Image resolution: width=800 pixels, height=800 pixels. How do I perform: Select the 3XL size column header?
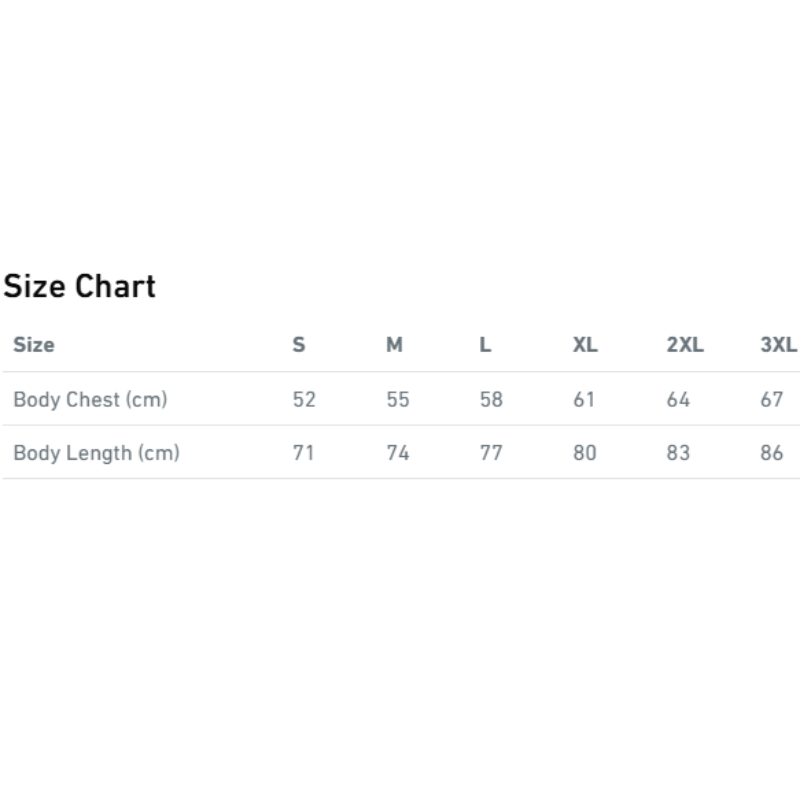(778, 345)
